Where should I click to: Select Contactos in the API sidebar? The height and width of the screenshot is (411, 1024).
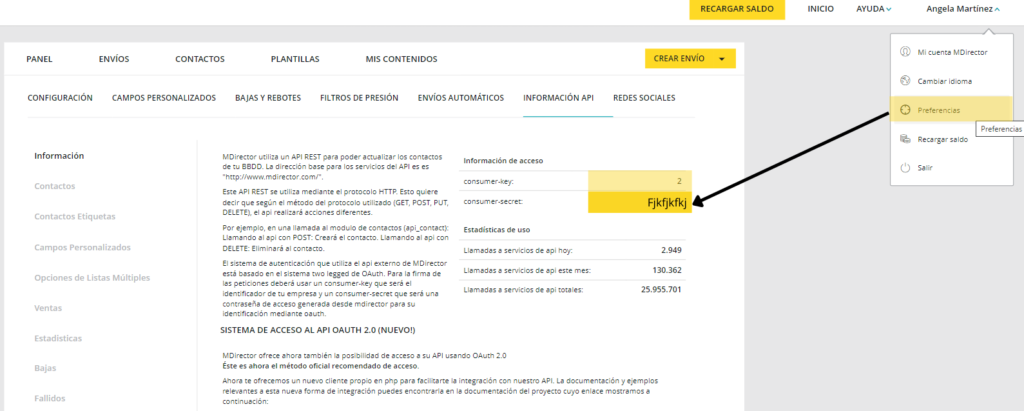55,186
